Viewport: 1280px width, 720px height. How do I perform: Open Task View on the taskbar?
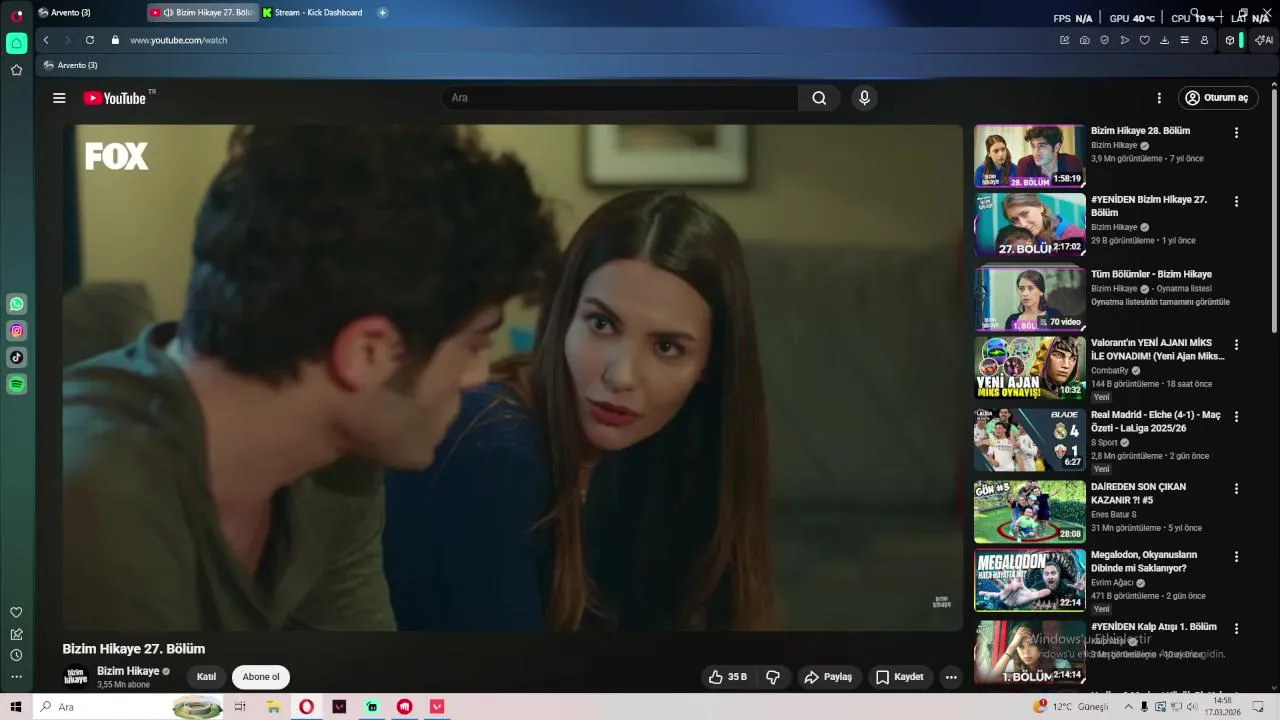pyautogui.click(x=240, y=707)
